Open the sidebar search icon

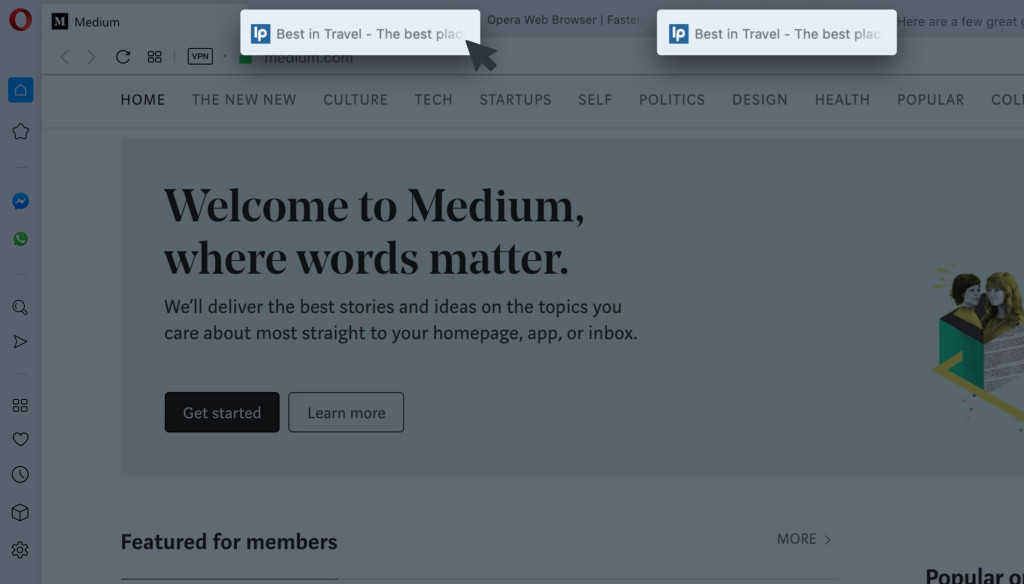(x=20, y=307)
